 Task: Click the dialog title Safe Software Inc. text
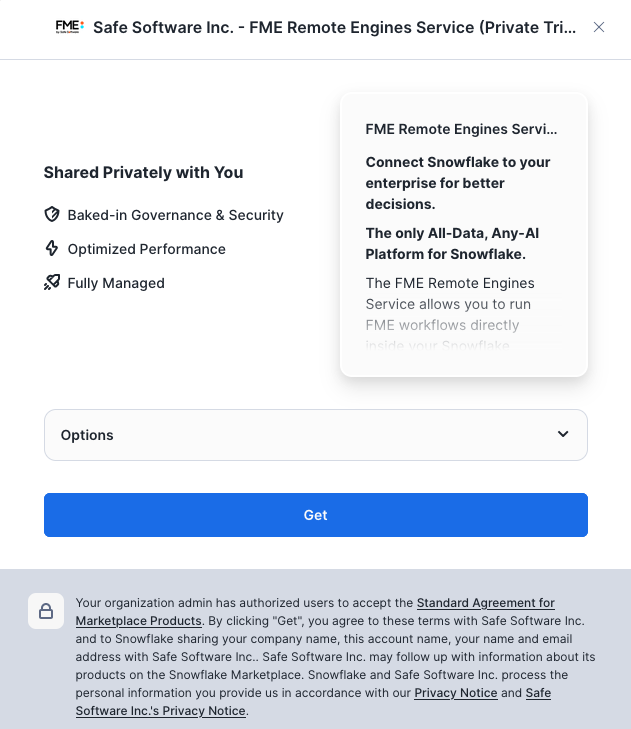click(x=334, y=27)
